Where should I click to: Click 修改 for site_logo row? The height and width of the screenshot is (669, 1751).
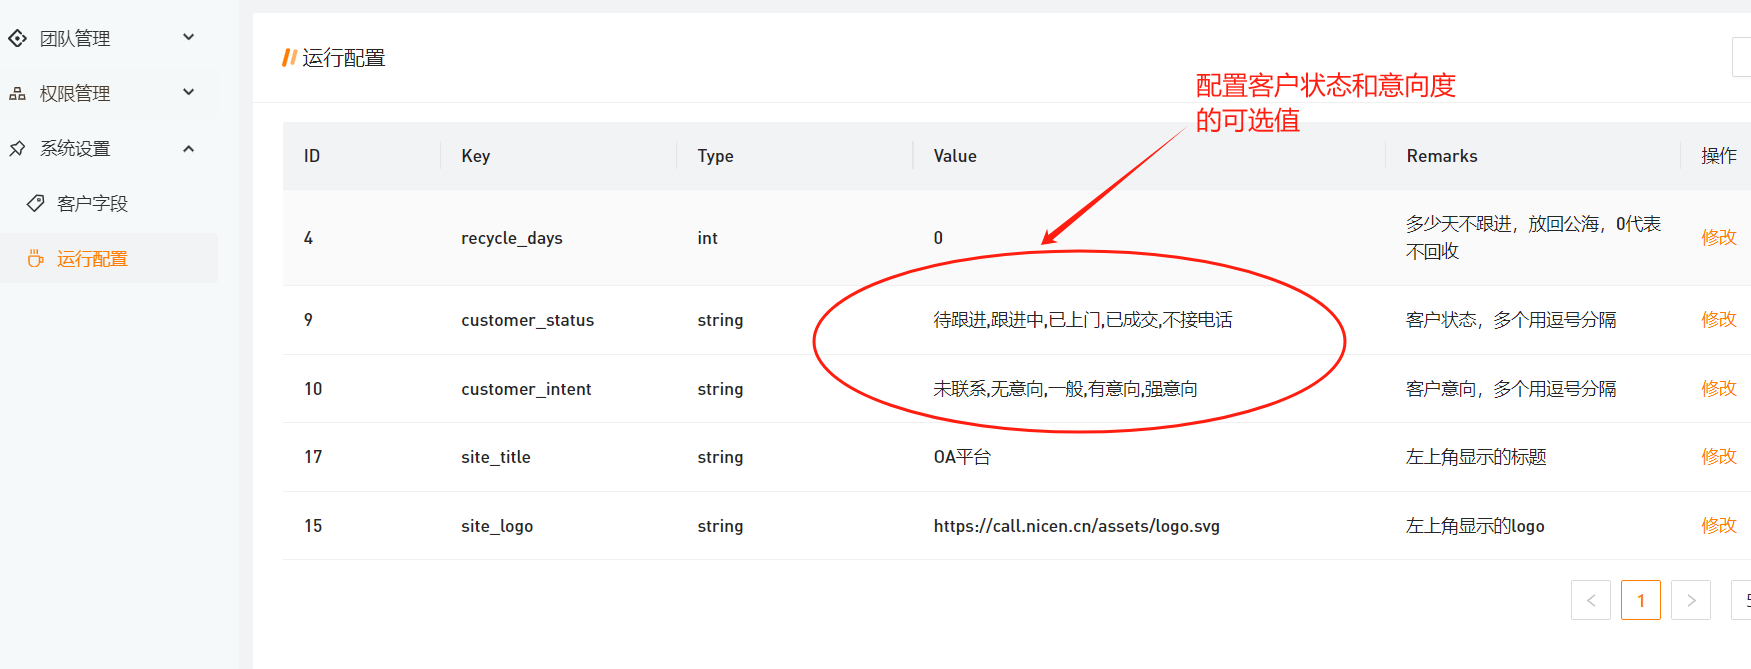click(x=1718, y=525)
